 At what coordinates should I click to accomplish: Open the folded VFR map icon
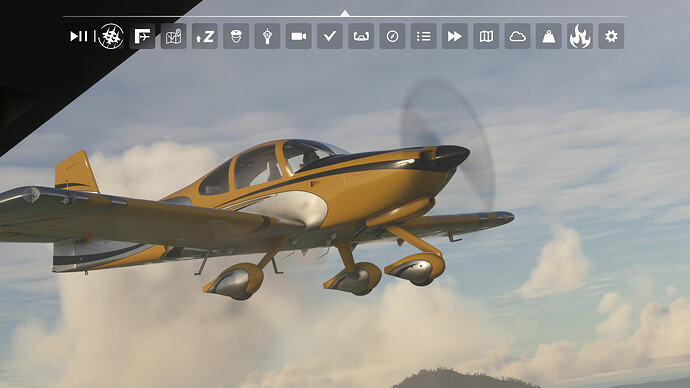click(486, 36)
